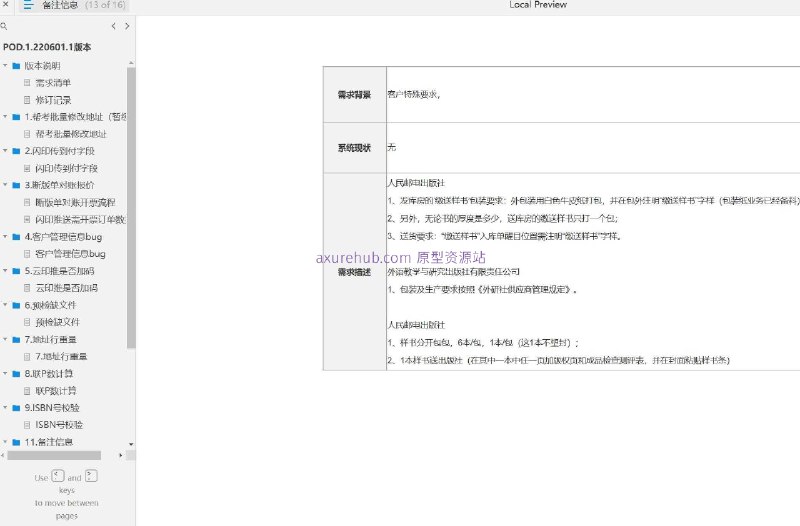Screen dimensions: 800x526
Task: Go to previous page with left chevron
Action: [x=113, y=26]
